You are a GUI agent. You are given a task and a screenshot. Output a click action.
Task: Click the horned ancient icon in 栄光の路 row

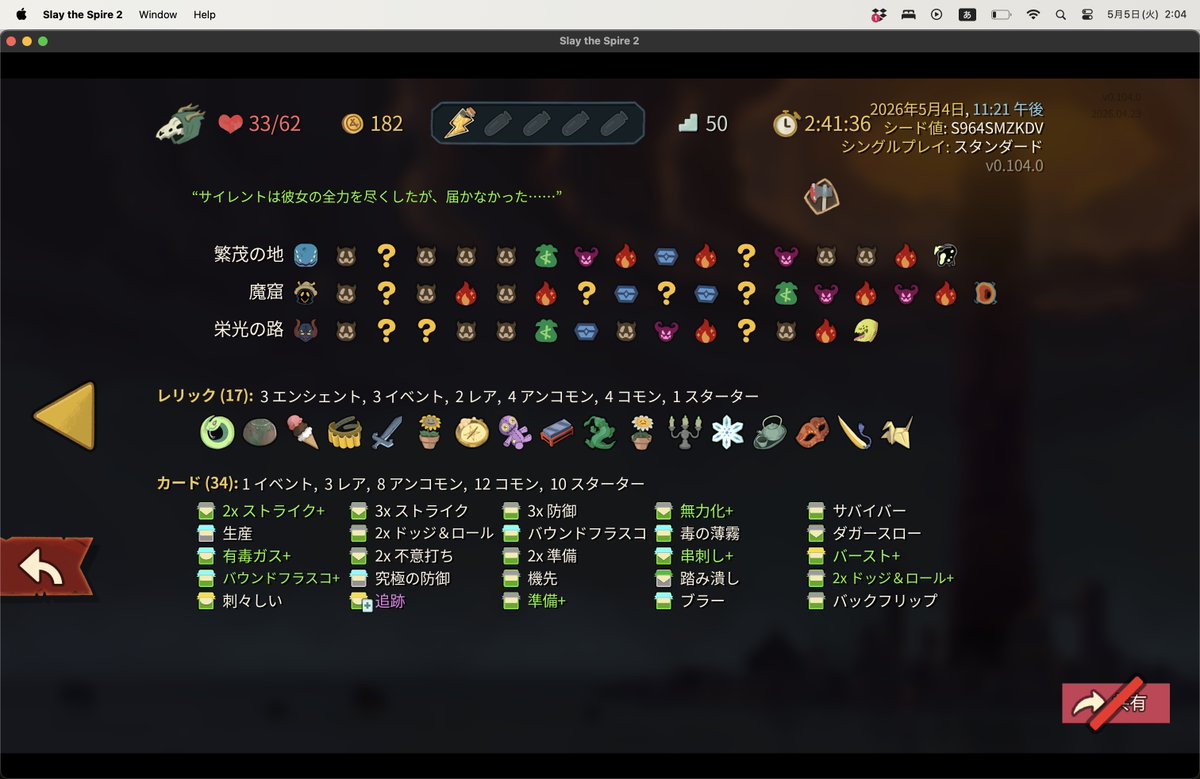(306, 330)
